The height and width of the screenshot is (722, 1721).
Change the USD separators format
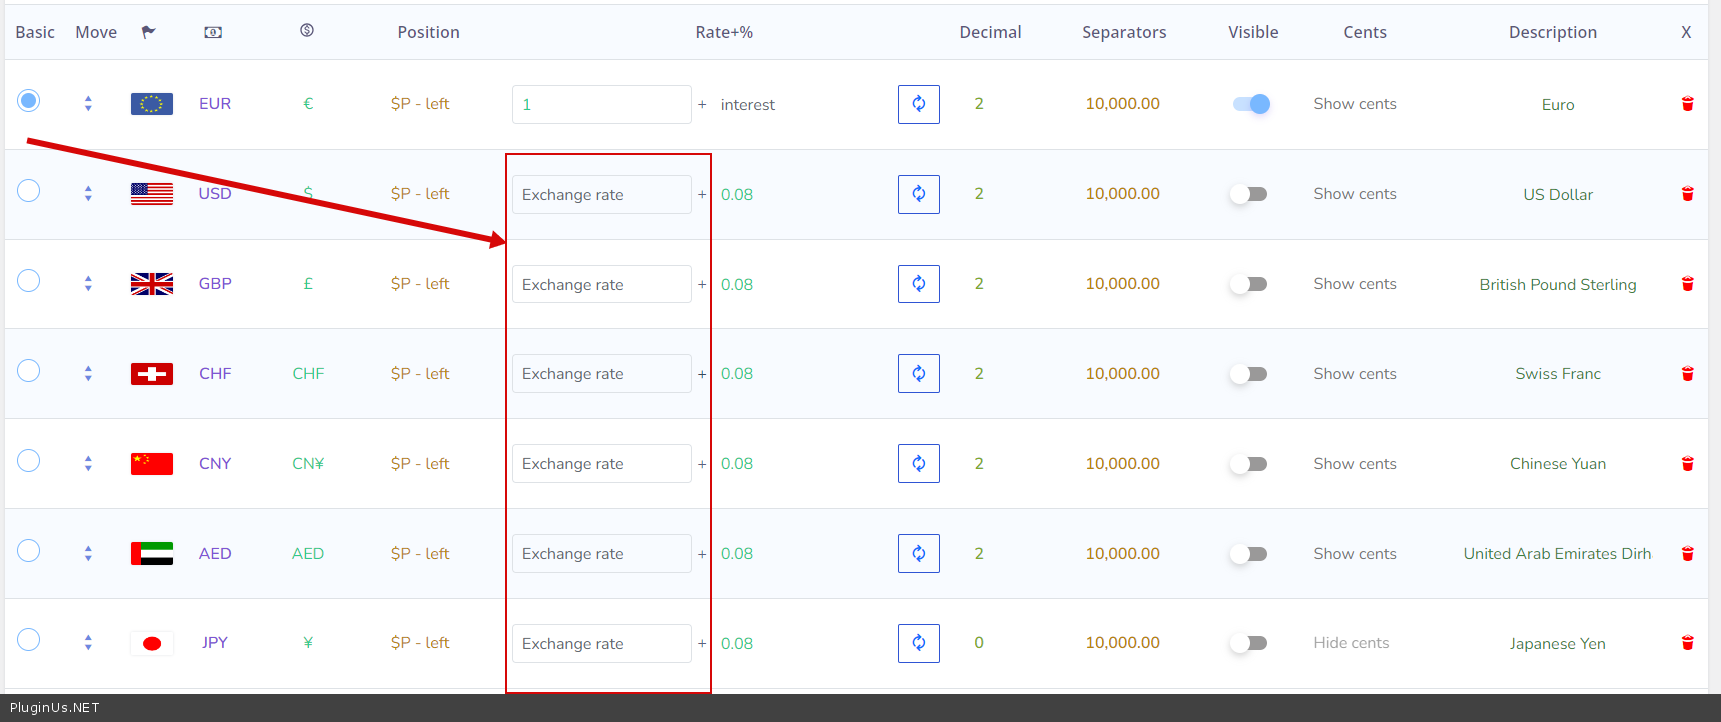coord(1122,194)
